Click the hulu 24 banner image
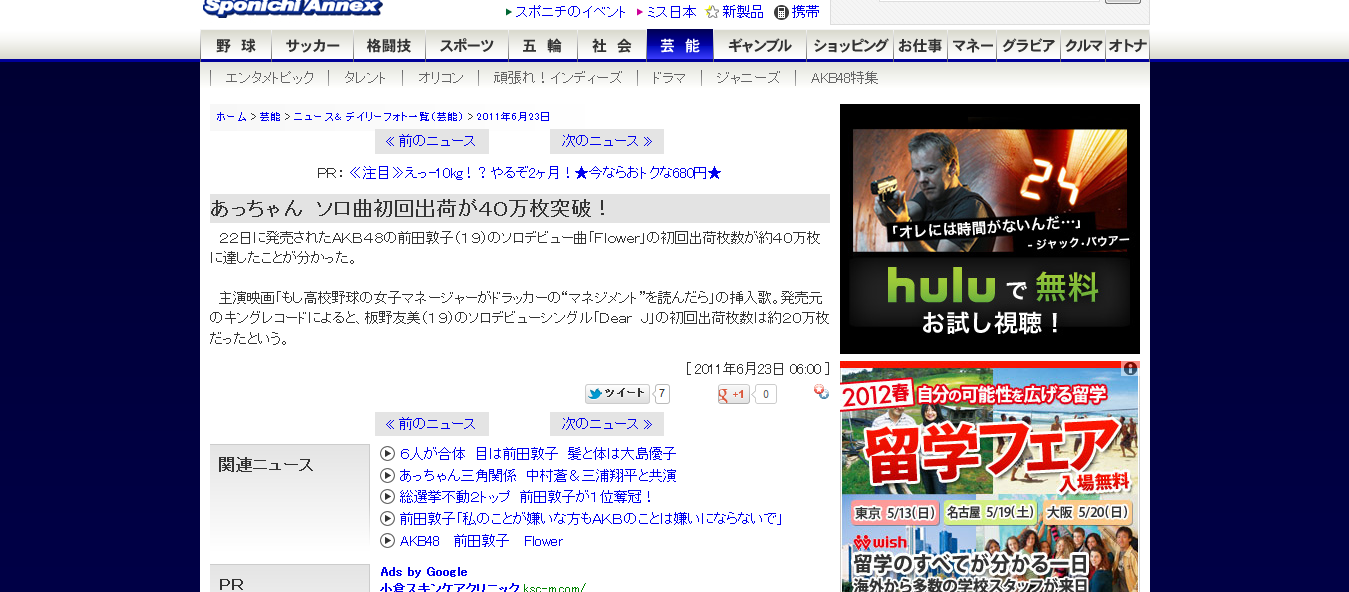This screenshot has width=1349, height=592. click(990, 190)
